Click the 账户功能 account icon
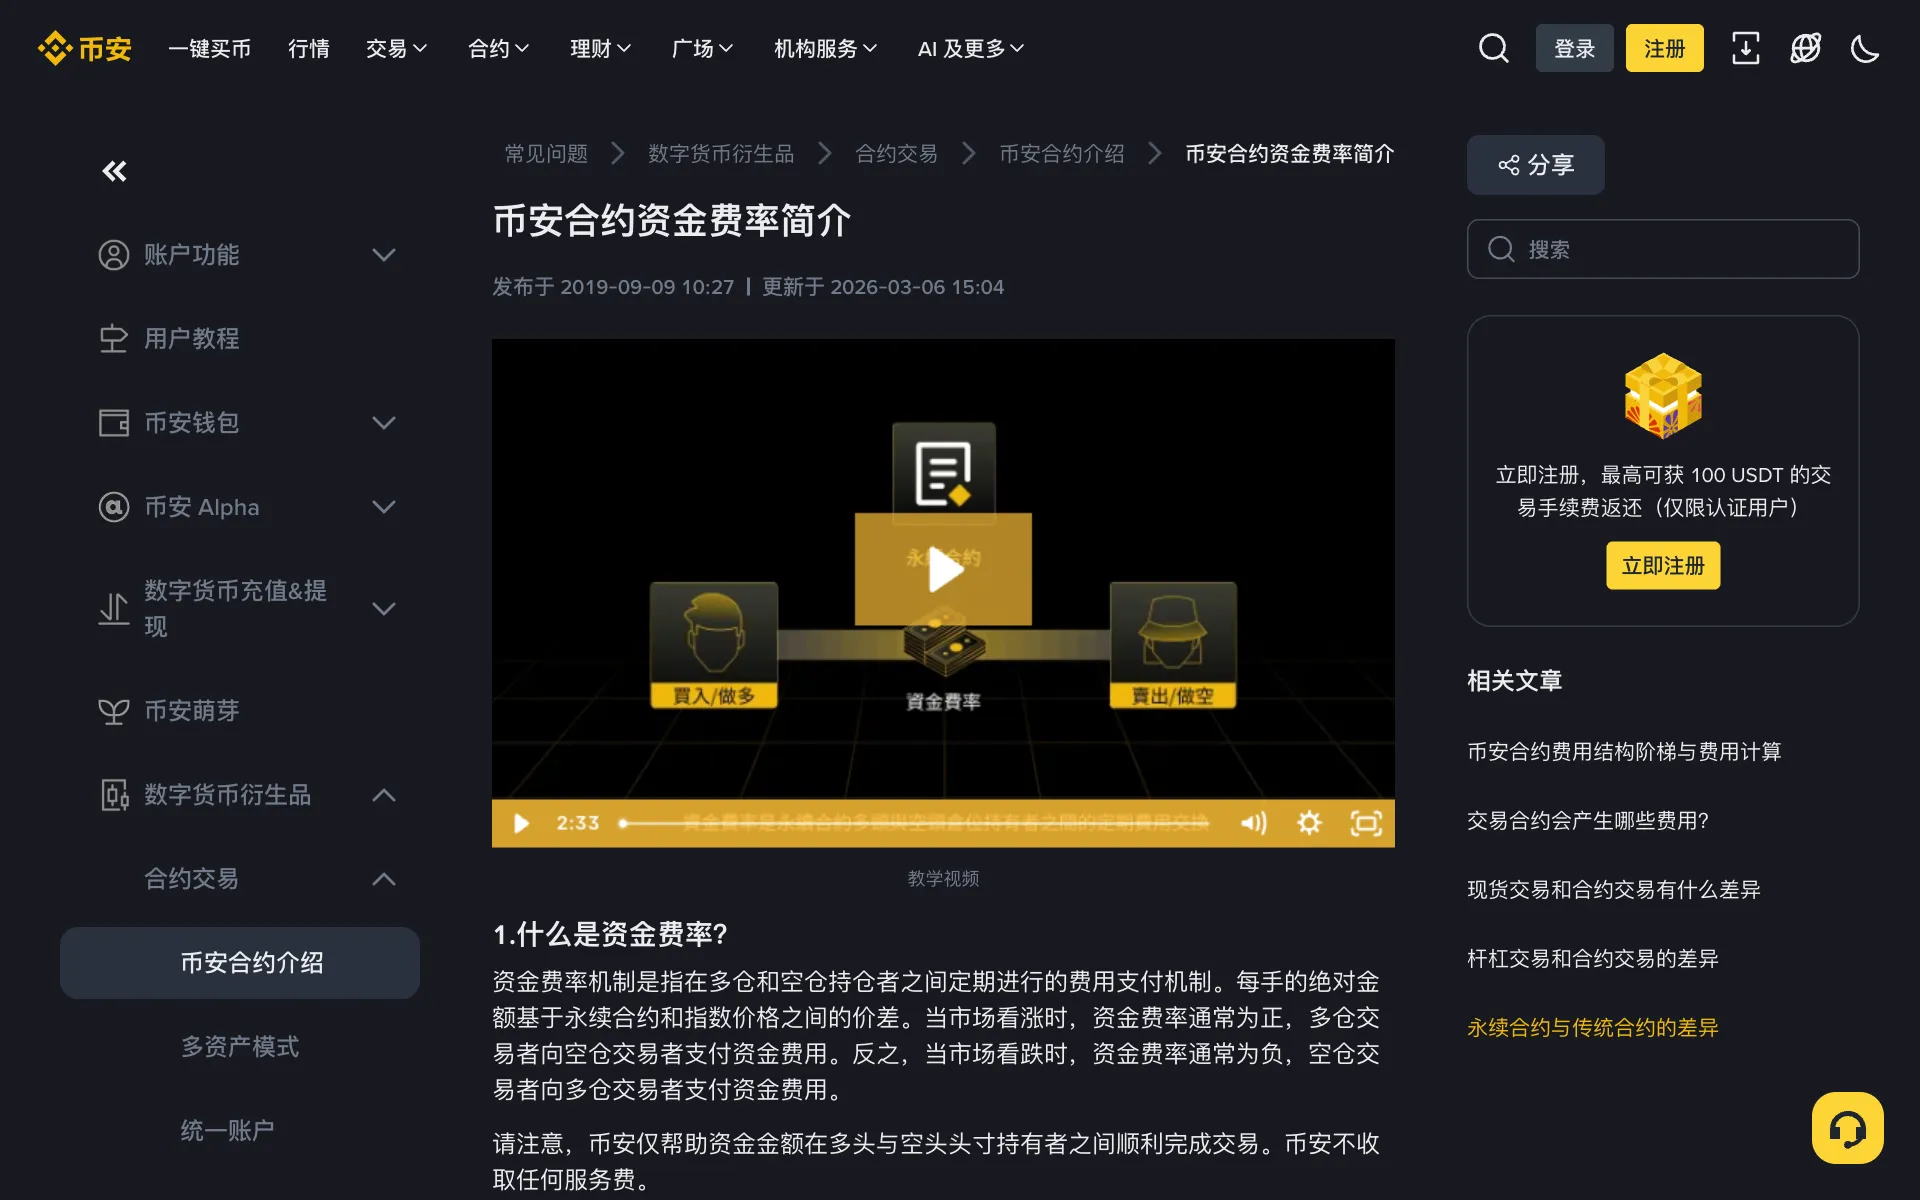1920x1200 pixels. [114, 255]
